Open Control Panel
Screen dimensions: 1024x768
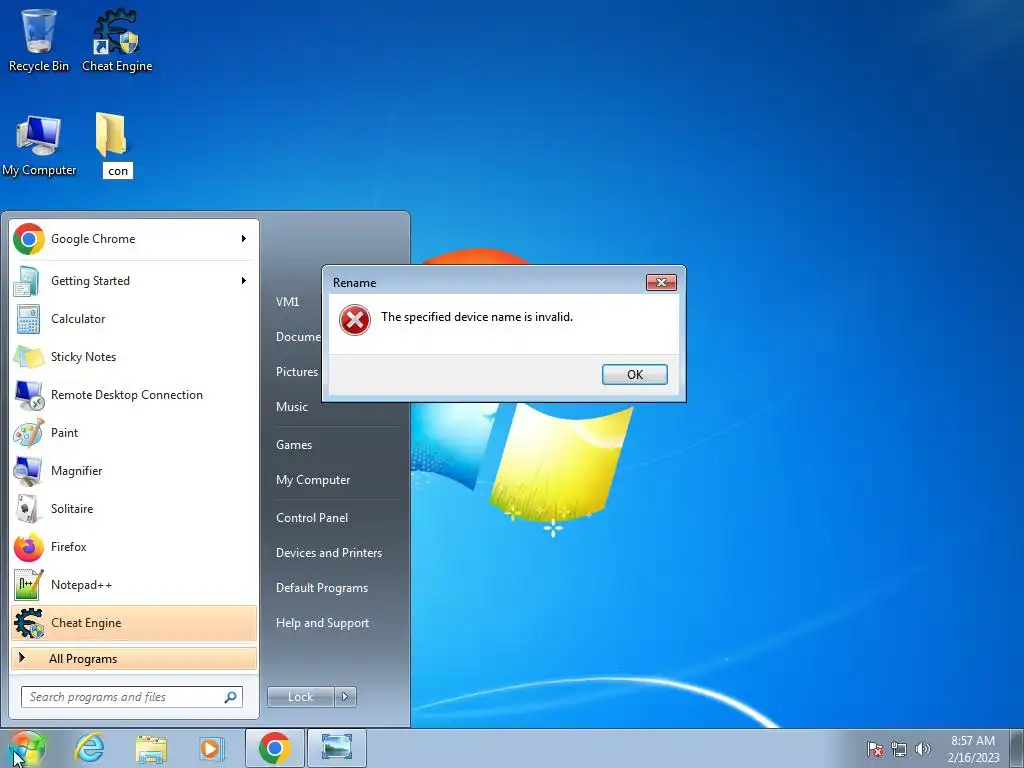pyautogui.click(x=312, y=518)
